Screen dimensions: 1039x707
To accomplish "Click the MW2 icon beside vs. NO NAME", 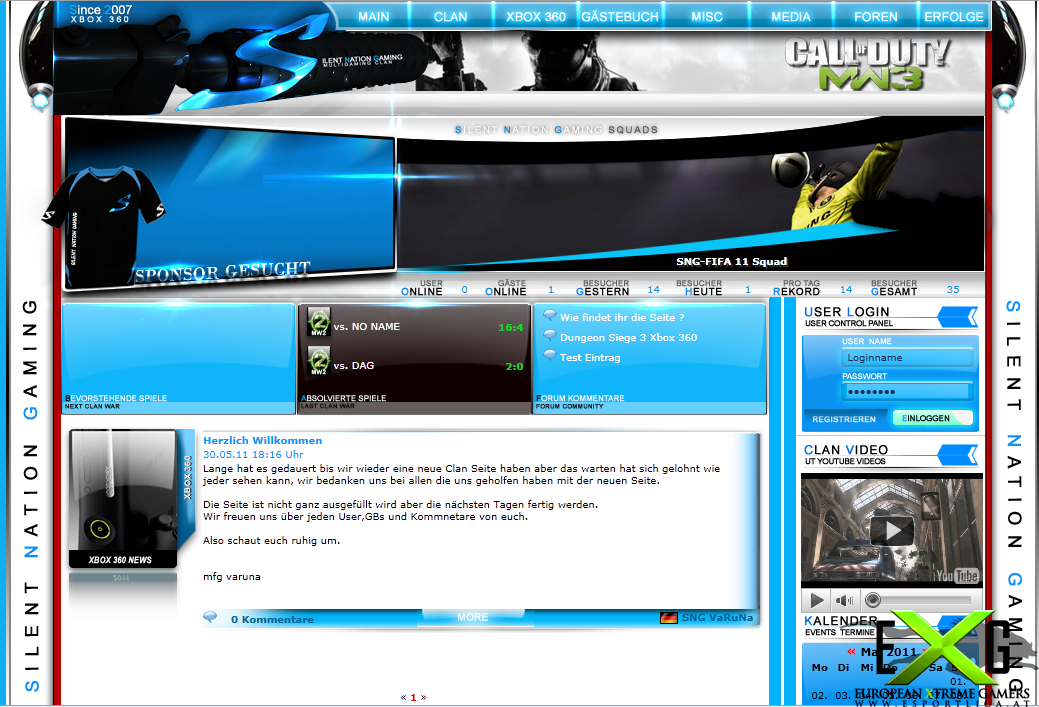I will pyautogui.click(x=319, y=322).
